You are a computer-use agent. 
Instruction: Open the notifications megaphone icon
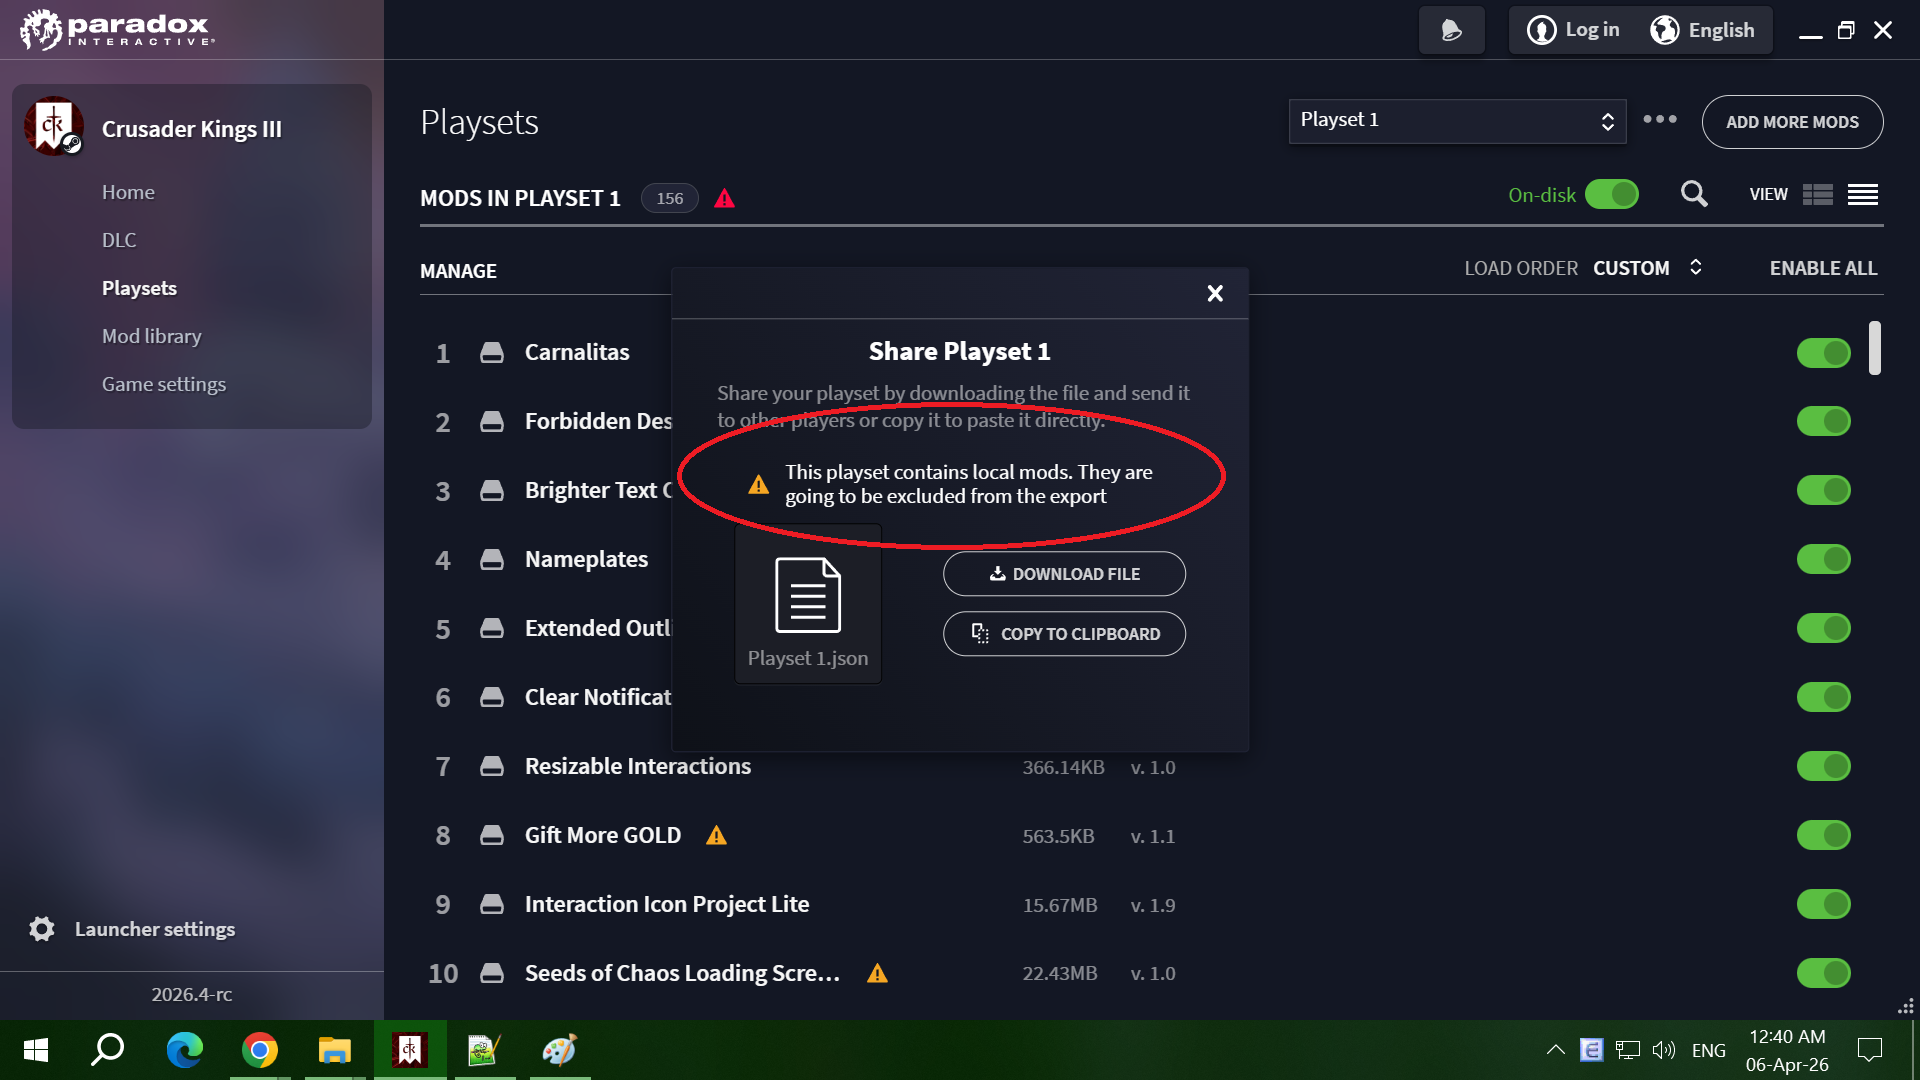(1451, 30)
